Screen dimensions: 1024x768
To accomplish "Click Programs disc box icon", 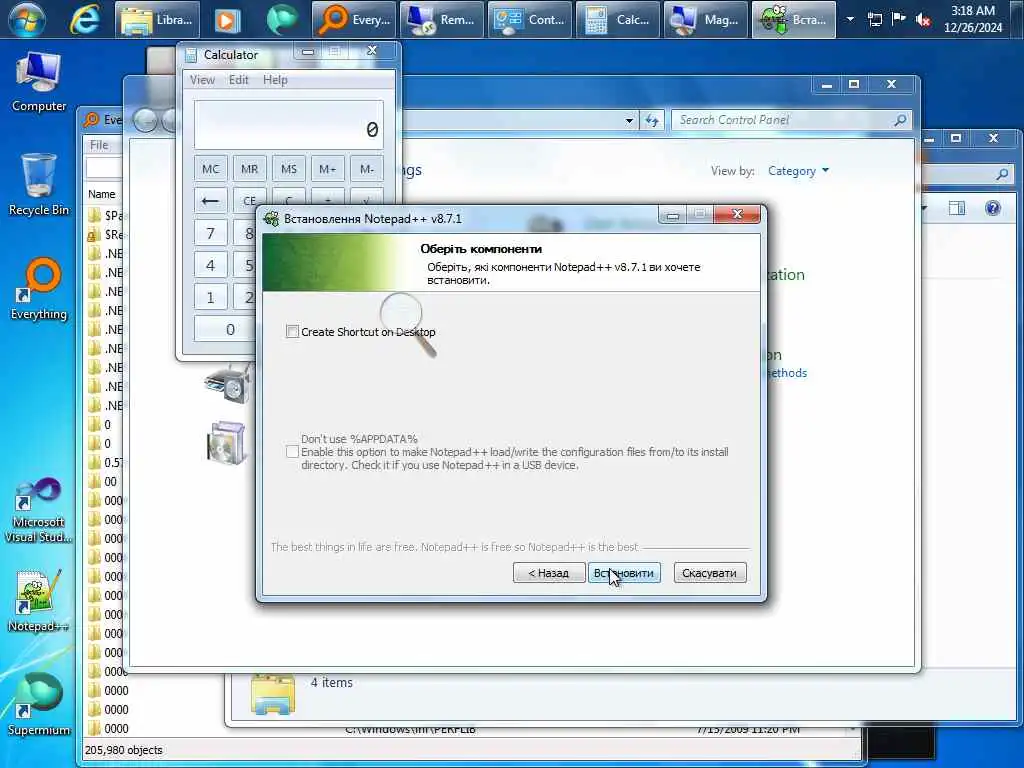I will click(x=226, y=442).
